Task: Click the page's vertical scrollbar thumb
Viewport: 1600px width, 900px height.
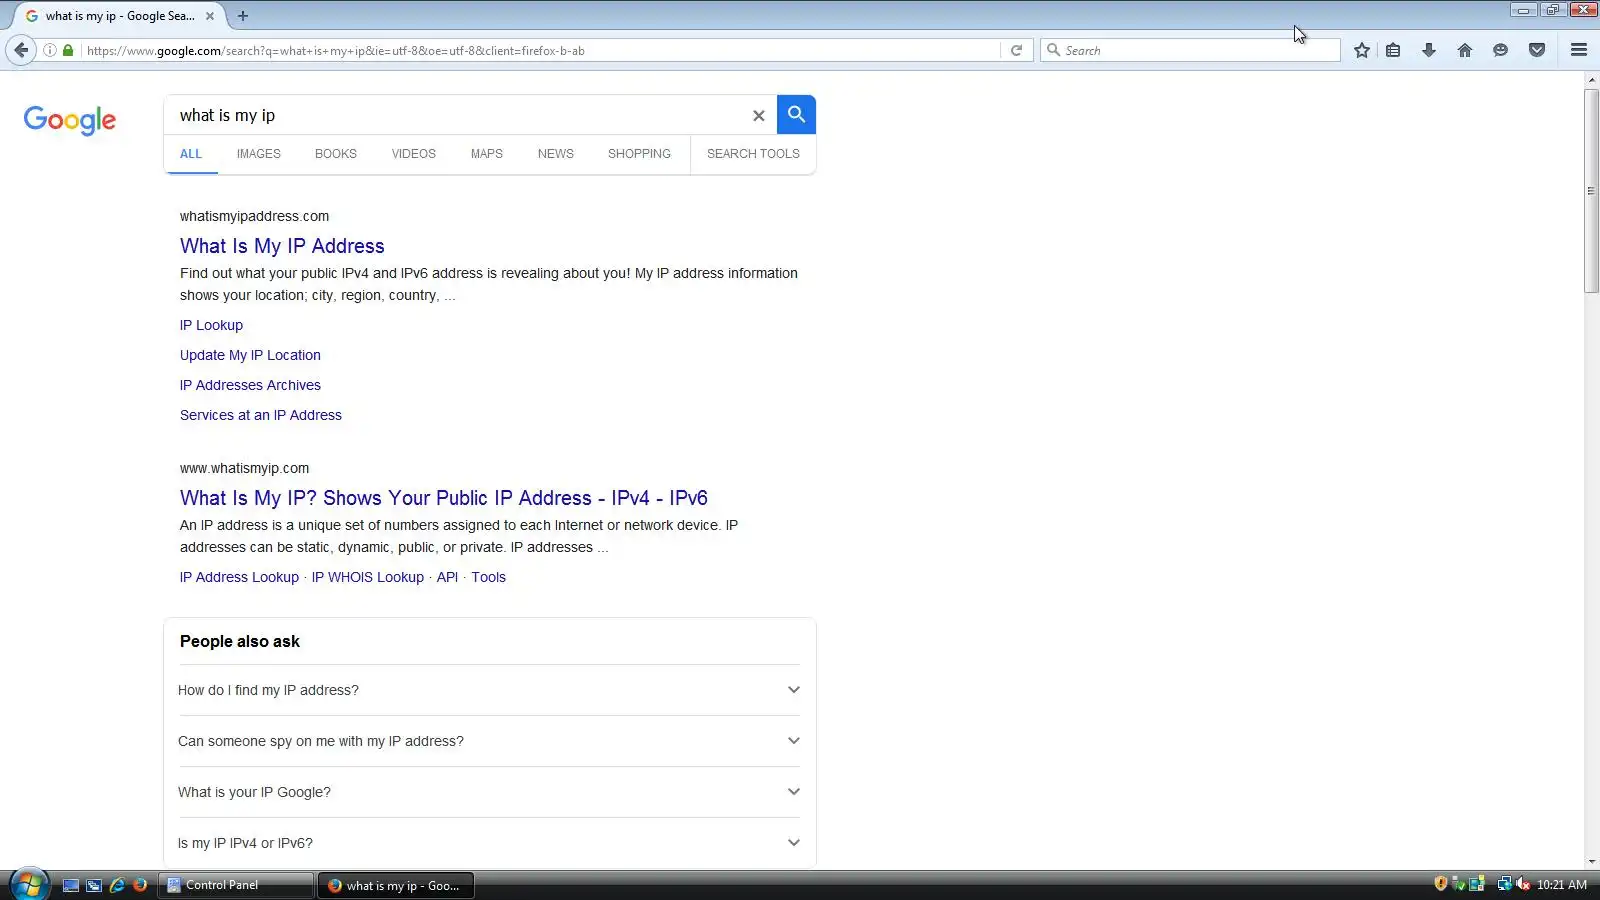Action: [x=1591, y=191]
